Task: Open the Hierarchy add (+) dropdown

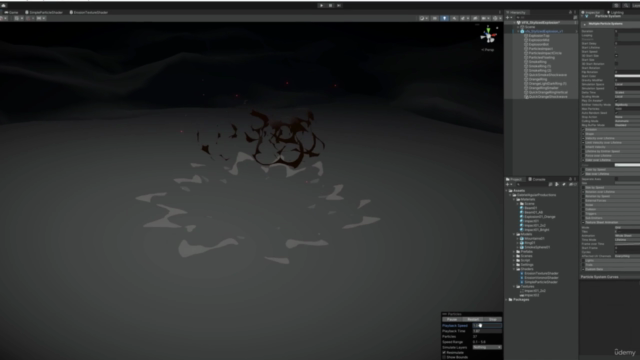Action: [509, 18]
